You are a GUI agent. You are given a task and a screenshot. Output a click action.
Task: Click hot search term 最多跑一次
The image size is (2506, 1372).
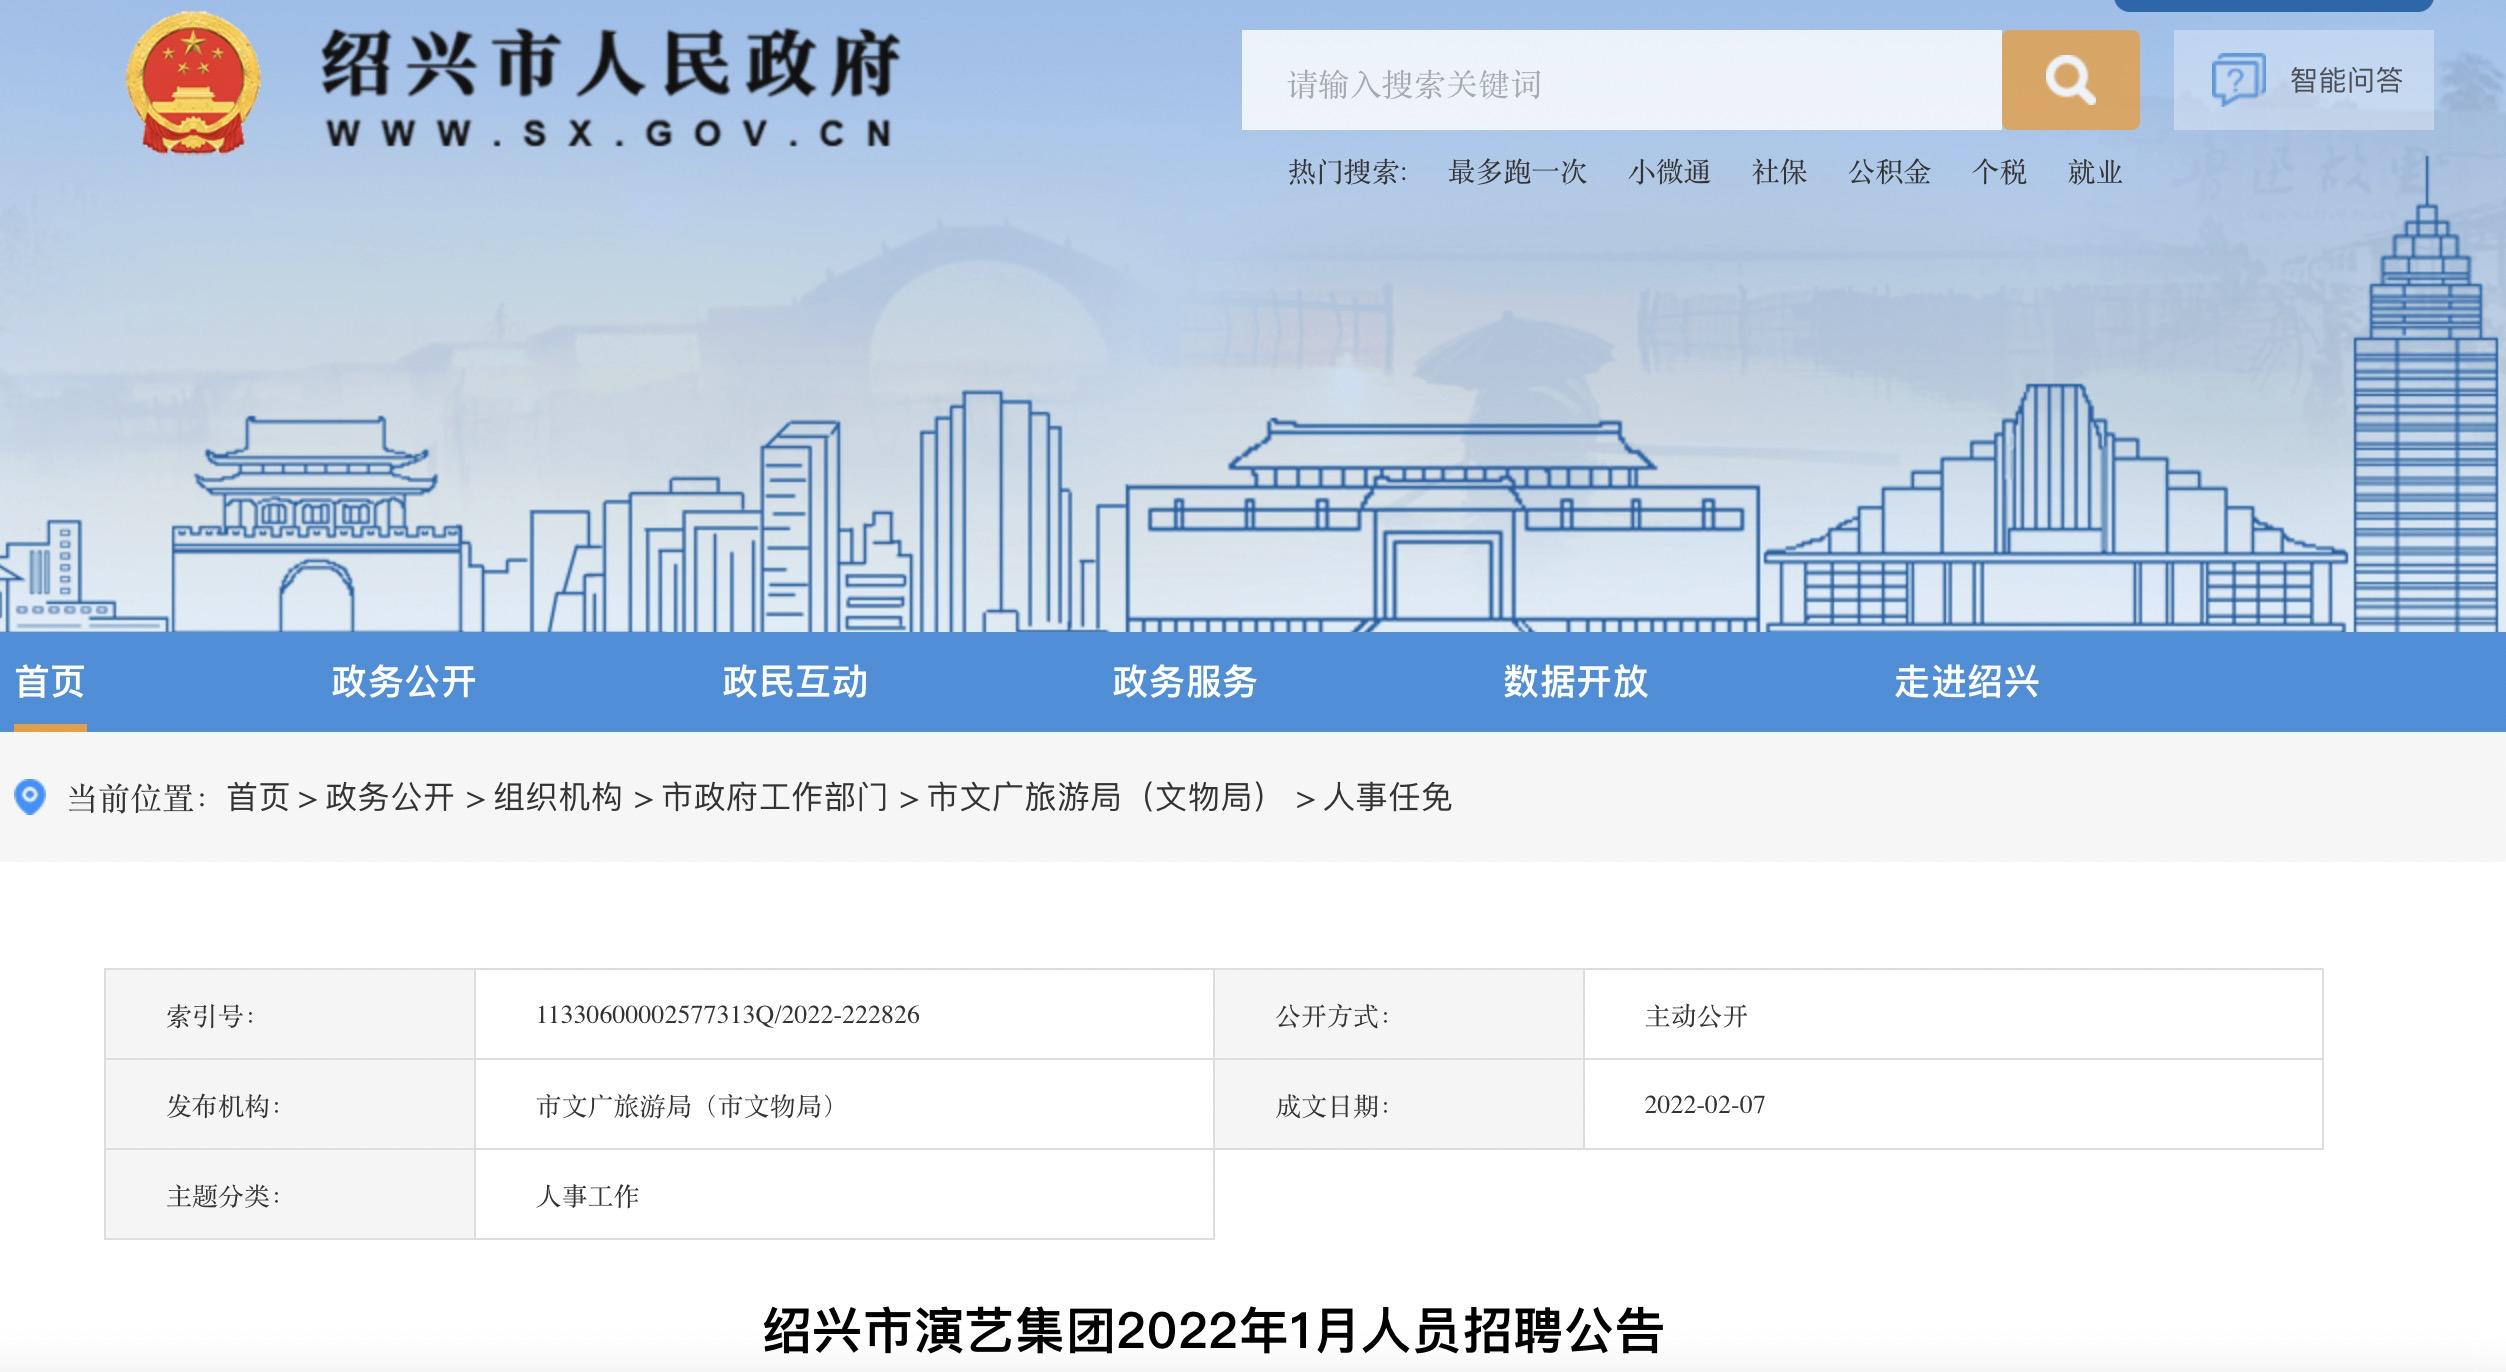(x=1517, y=172)
